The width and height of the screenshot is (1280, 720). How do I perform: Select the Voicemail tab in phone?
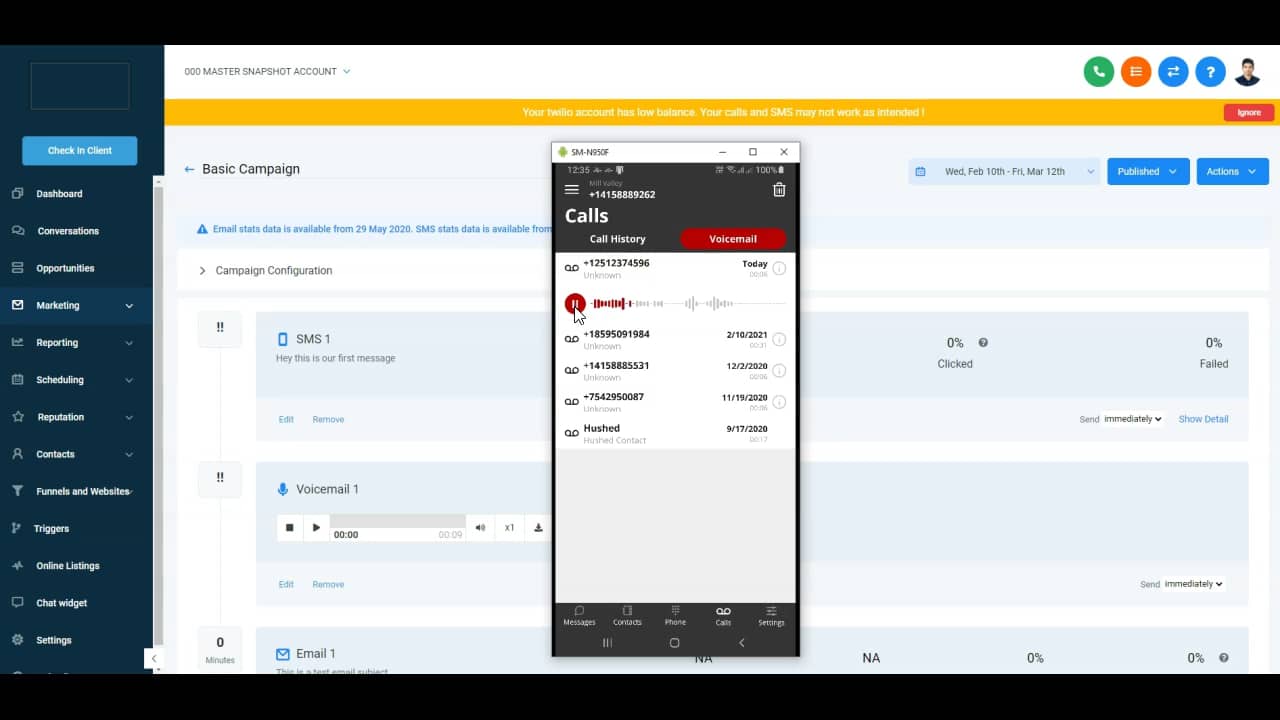(x=733, y=239)
